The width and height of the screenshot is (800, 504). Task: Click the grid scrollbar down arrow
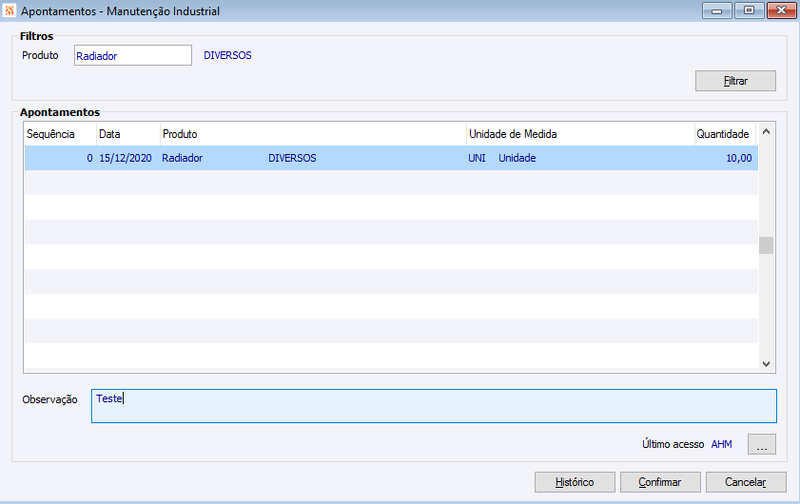coord(766,364)
